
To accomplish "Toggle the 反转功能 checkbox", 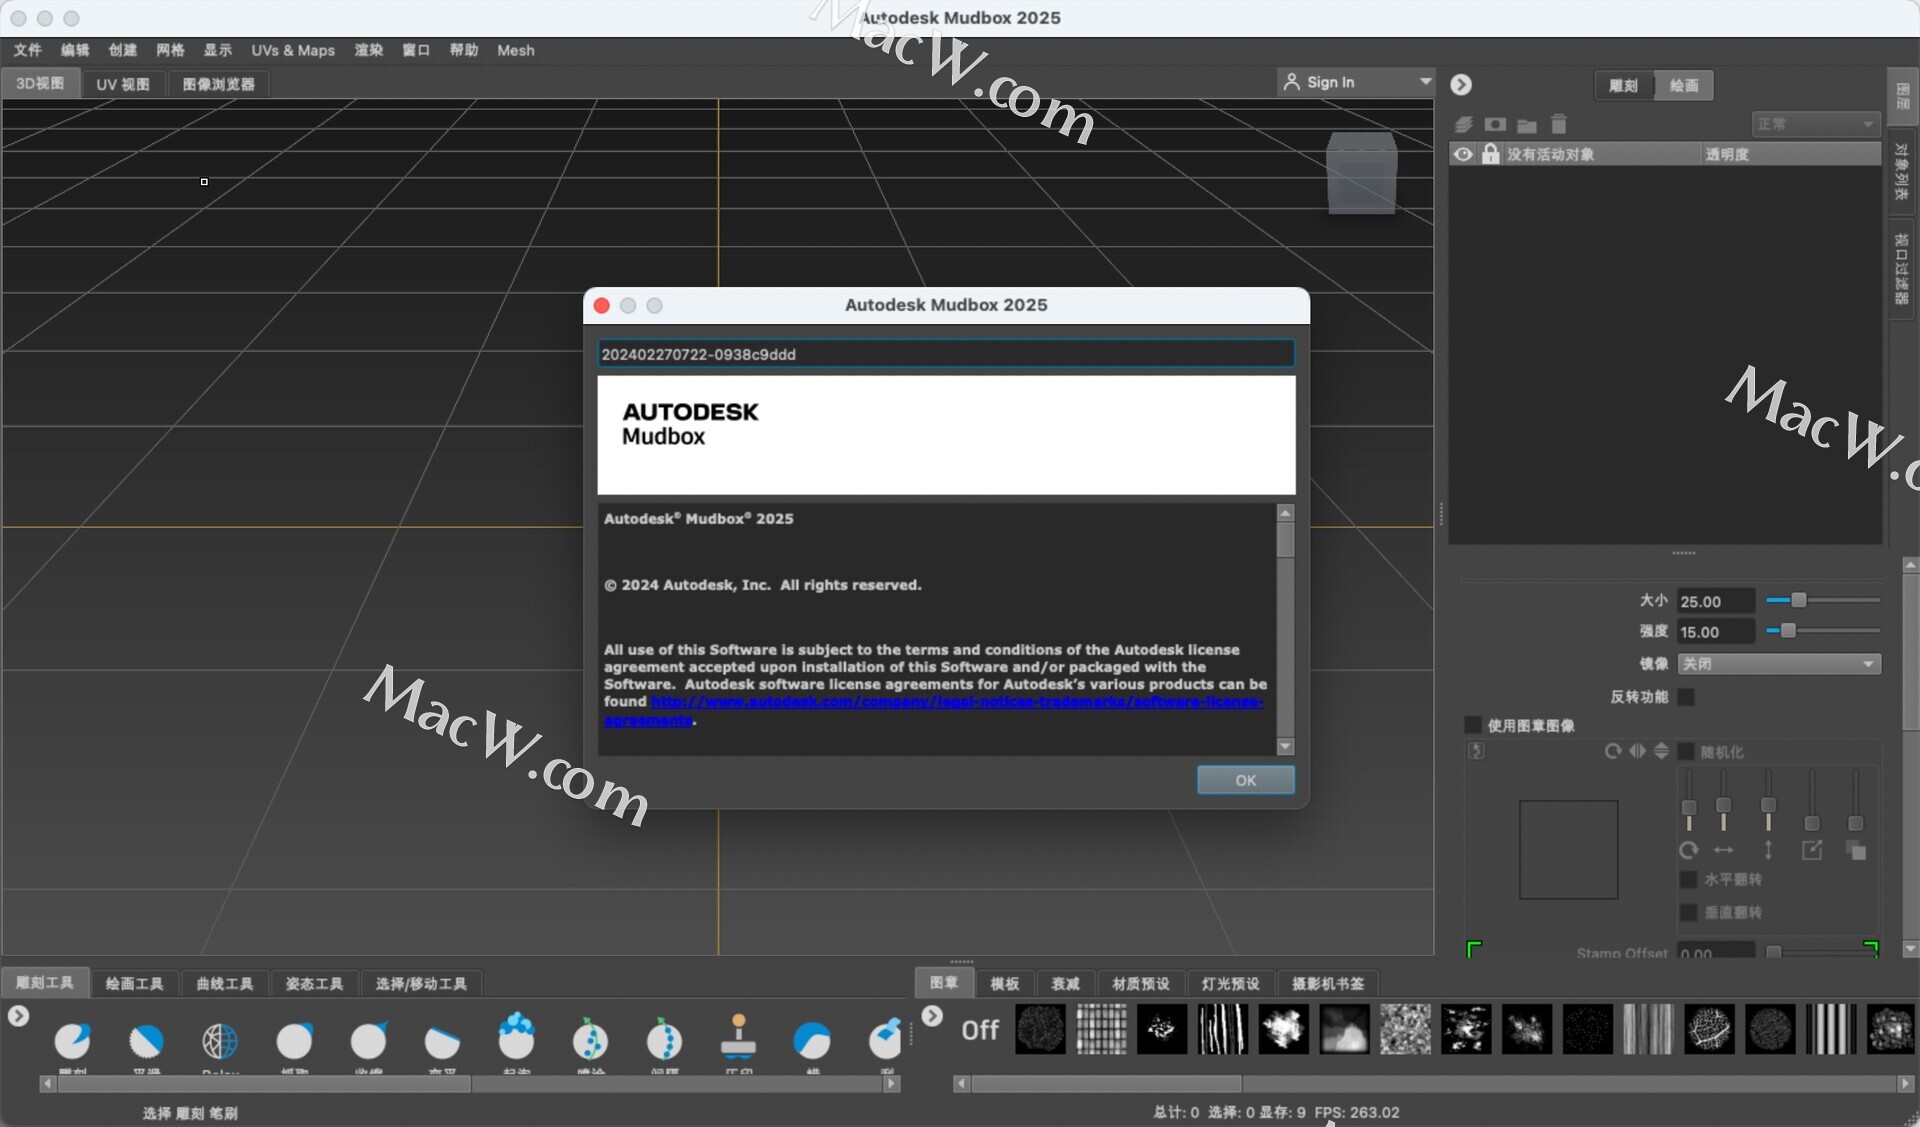I will tap(1686, 697).
